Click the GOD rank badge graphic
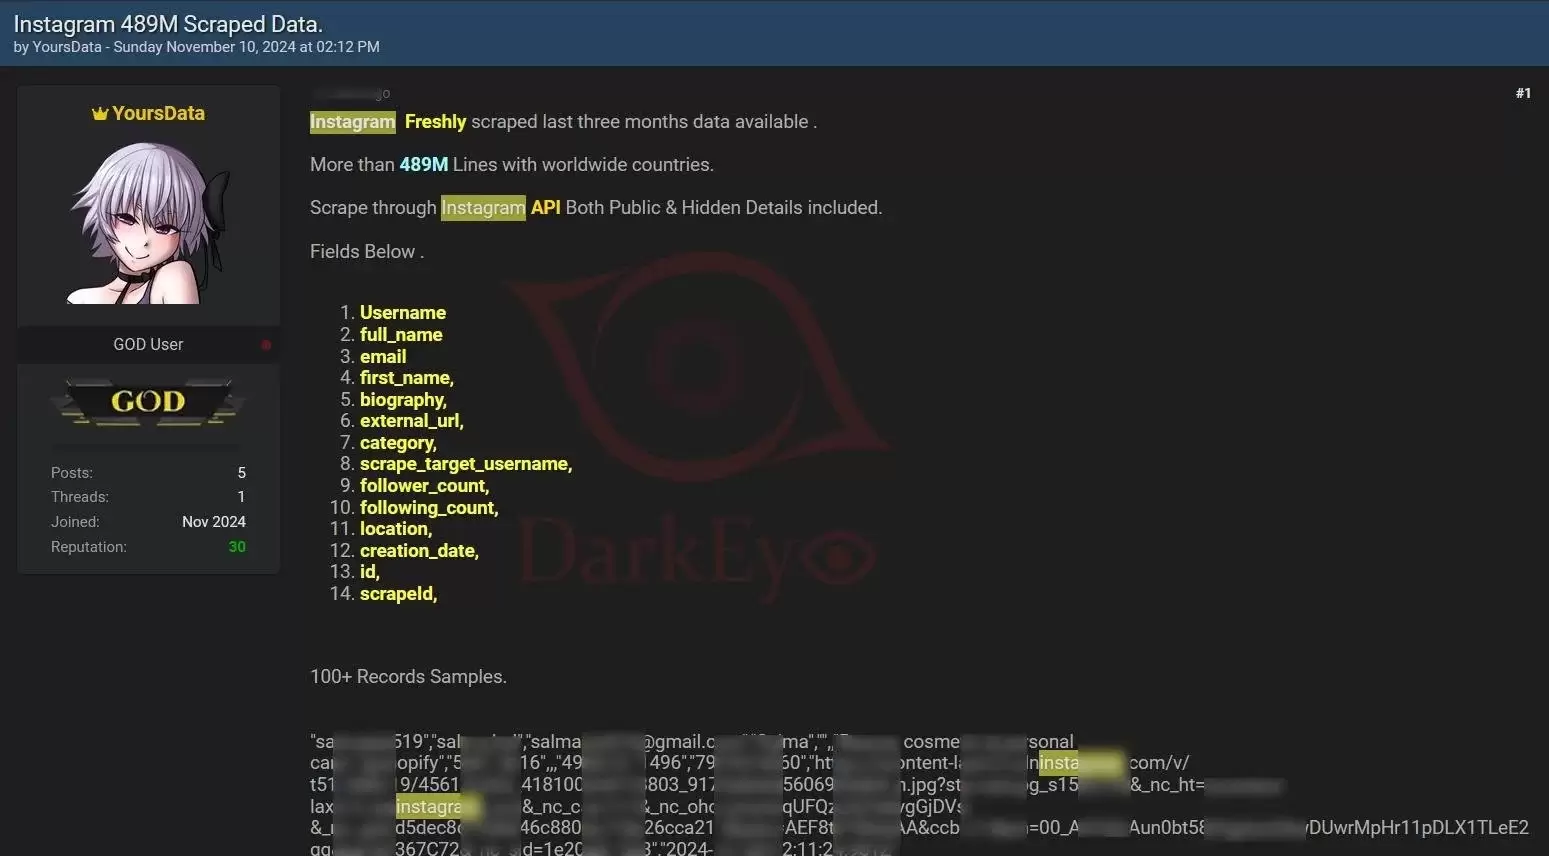Image resolution: width=1549 pixels, height=856 pixels. (x=147, y=403)
